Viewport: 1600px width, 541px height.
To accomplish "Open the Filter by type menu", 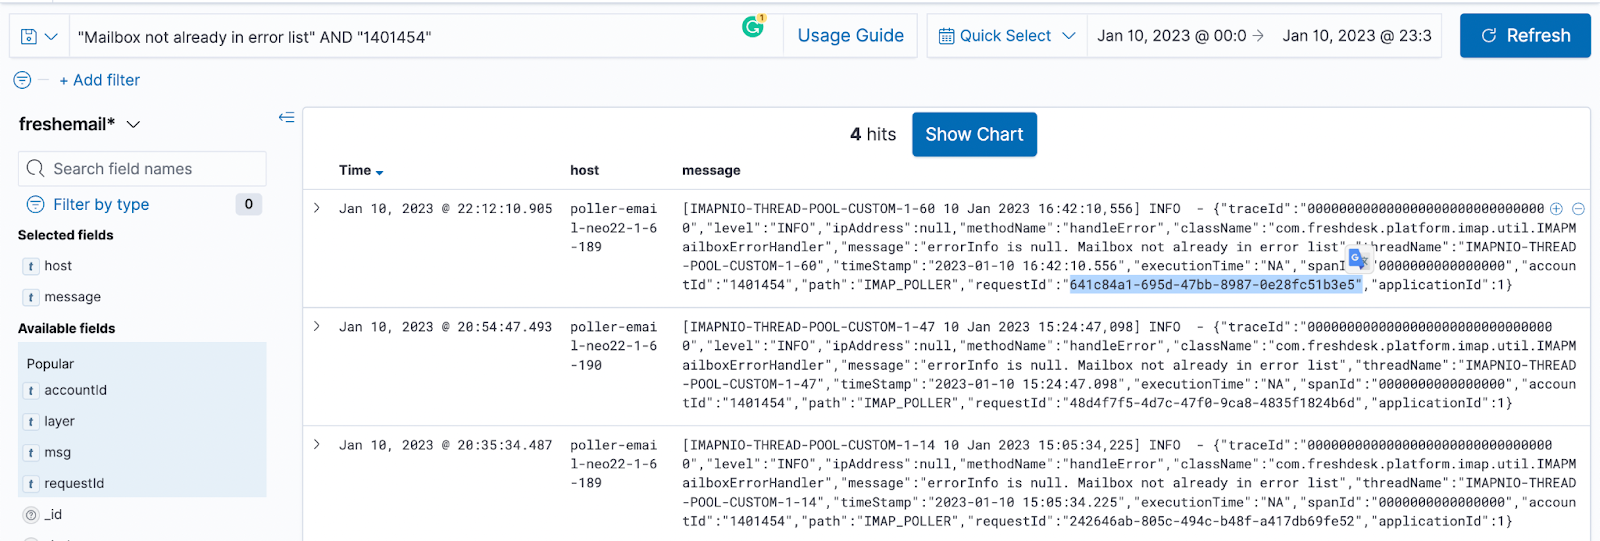I will (101, 204).
